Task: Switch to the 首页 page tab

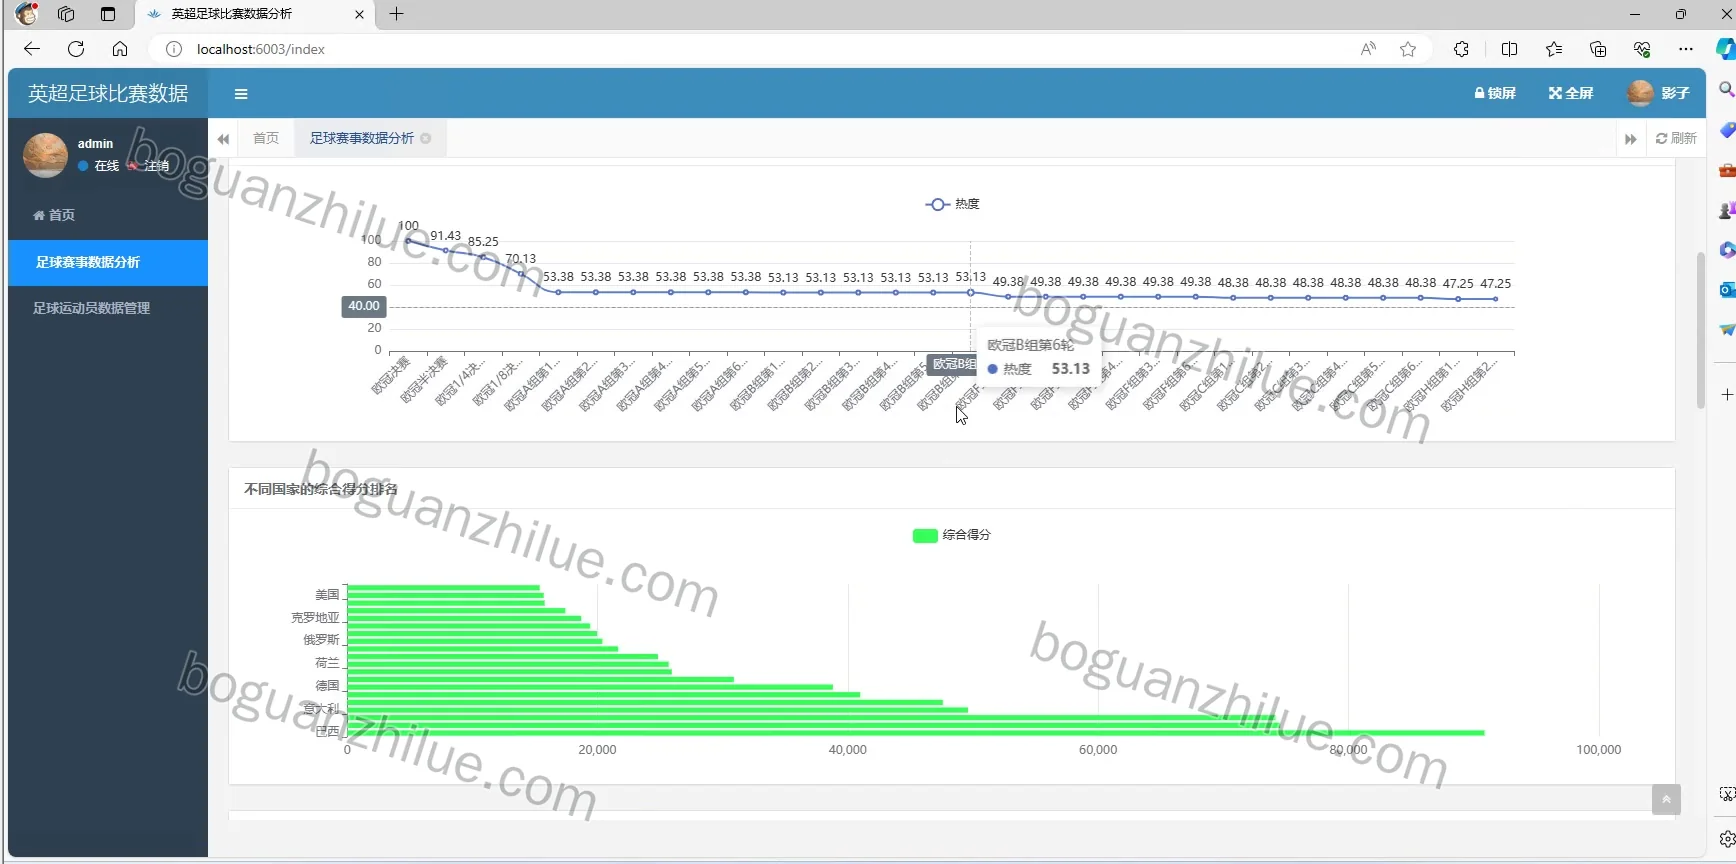Action: pyautogui.click(x=266, y=138)
